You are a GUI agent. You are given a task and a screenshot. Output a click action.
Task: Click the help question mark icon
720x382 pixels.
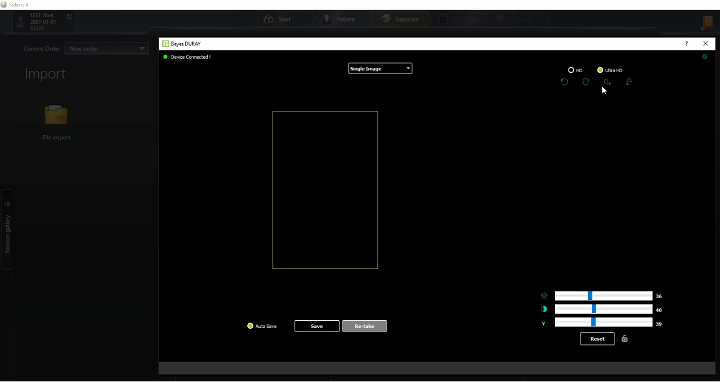pyautogui.click(x=686, y=44)
